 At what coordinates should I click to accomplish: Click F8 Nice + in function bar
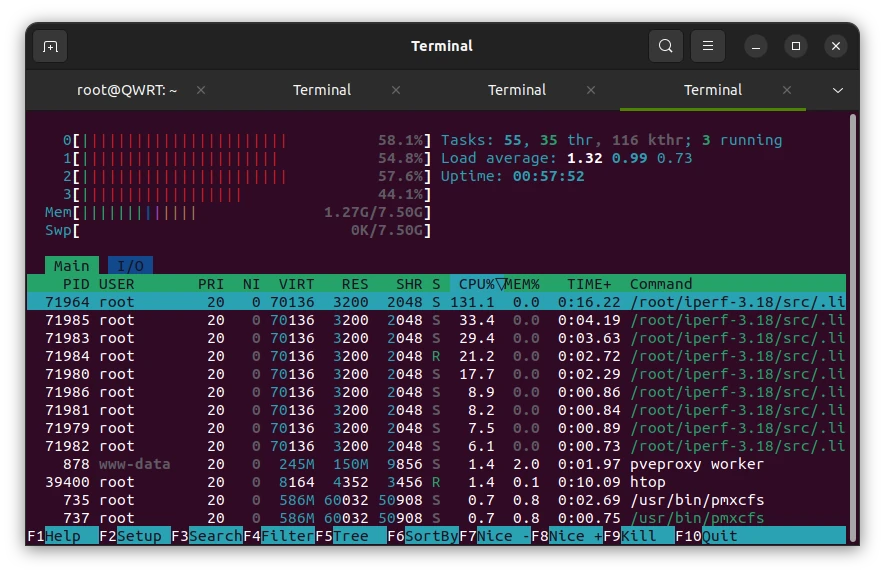pyautogui.click(x=567, y=536)
